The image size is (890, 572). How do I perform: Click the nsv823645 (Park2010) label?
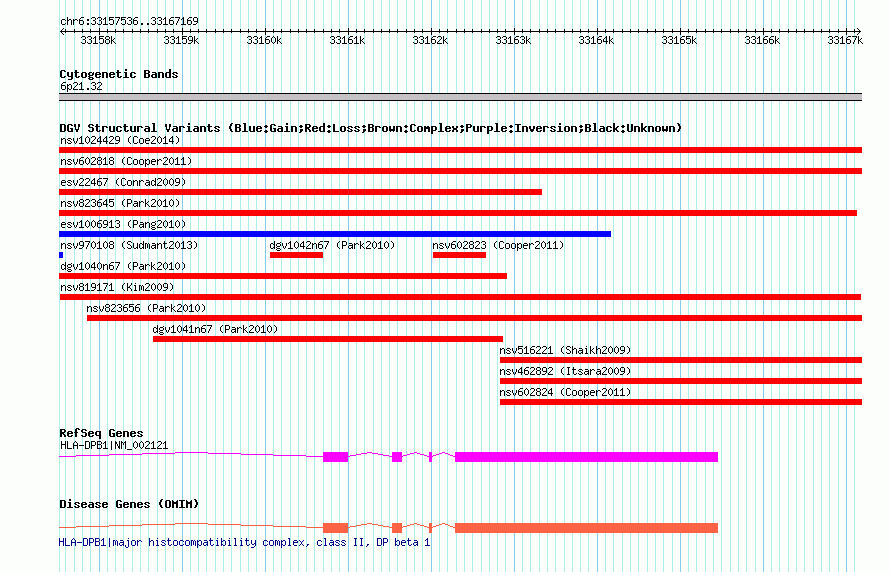click(x=120, y=203)
